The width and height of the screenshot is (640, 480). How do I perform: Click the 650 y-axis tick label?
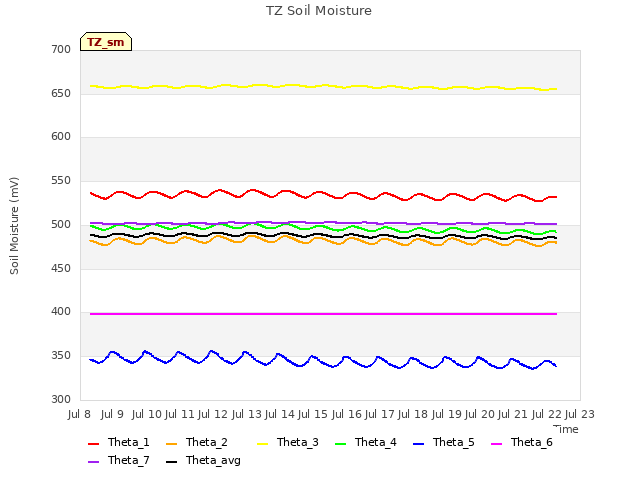point(61,93)
